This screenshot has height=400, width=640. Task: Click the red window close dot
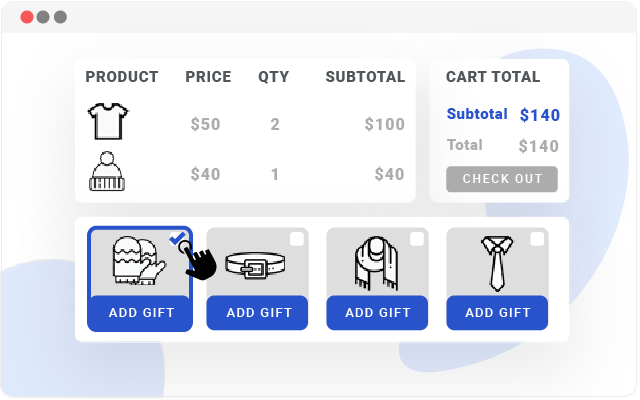point(27,17)
